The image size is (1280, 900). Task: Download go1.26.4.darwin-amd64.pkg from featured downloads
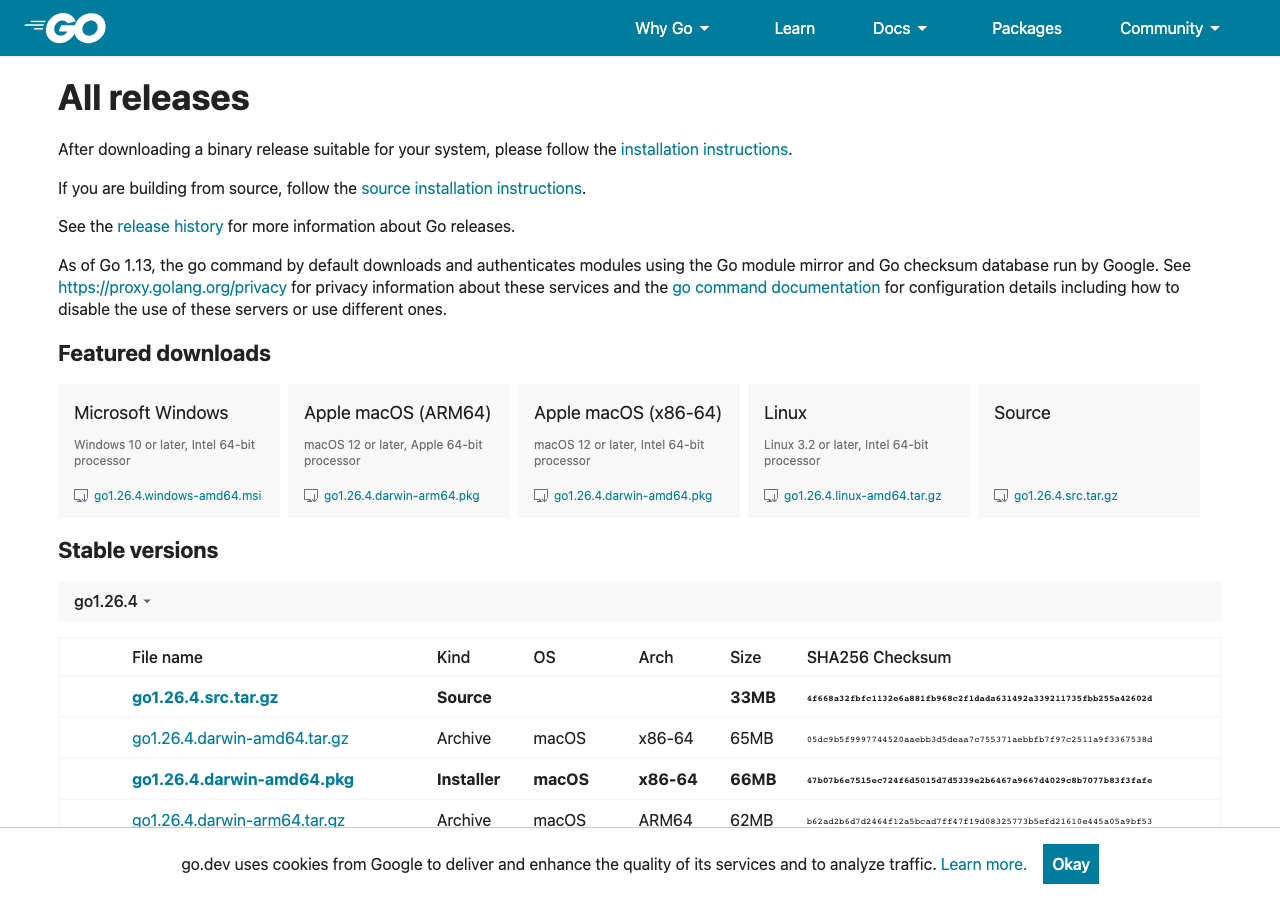[633, 496]
